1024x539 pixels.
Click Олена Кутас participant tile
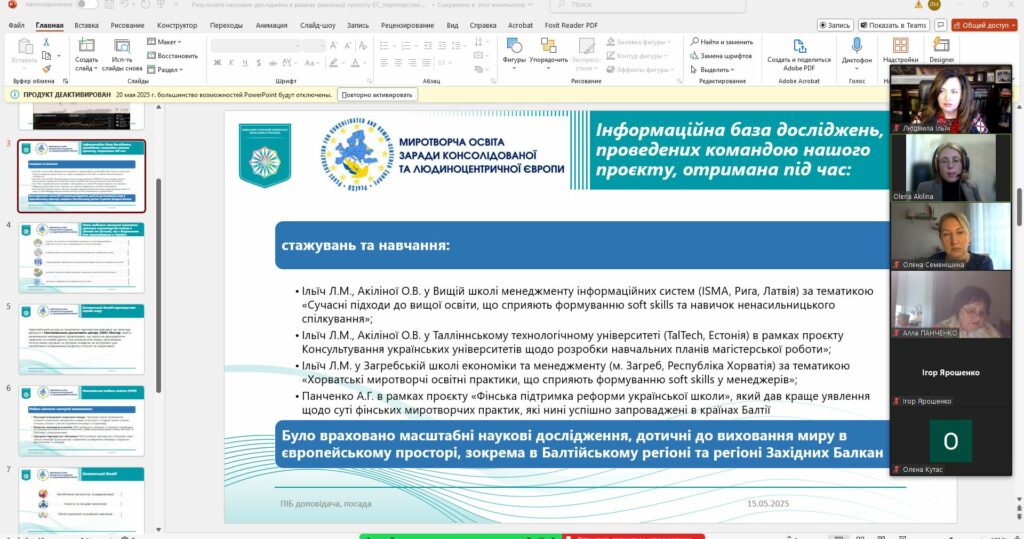pyautogui.click(x=951, y=441)
